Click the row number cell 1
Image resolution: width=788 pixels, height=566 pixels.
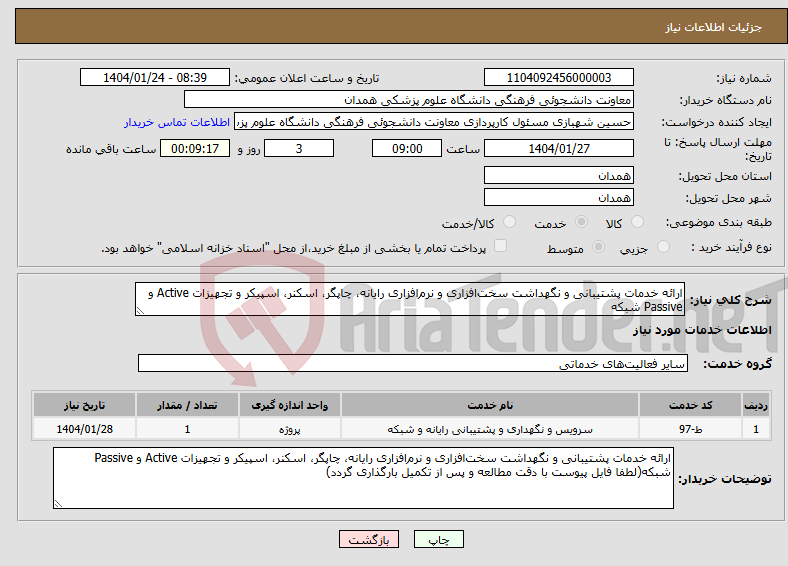[756, 429]
